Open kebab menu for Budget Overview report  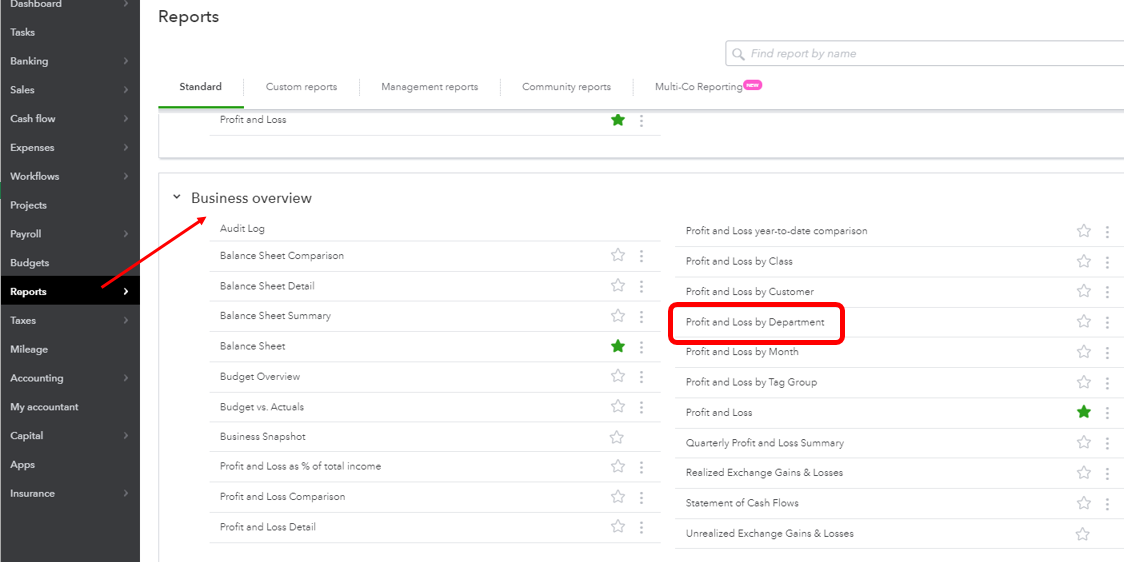(642, 376)
